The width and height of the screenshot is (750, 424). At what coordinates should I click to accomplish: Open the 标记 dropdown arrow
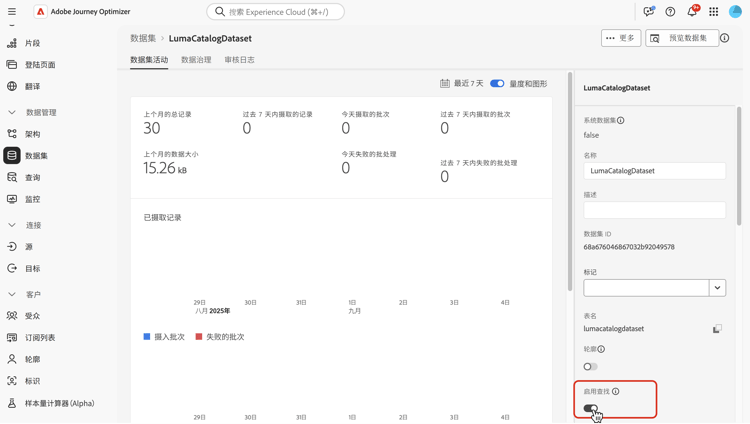(717, 288)
